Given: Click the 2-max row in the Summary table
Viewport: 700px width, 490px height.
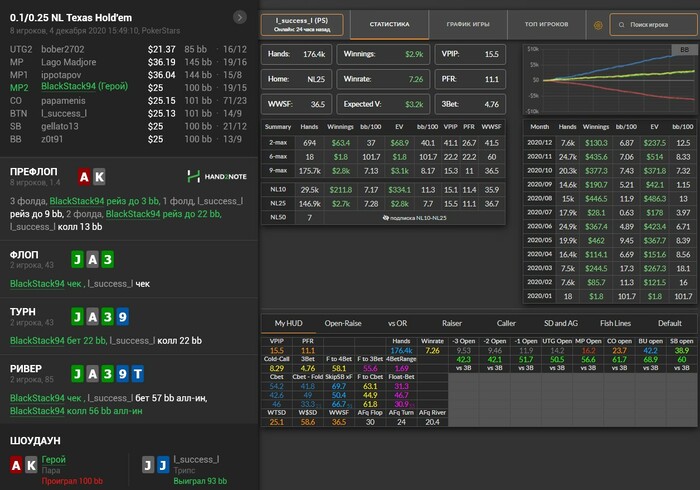Looking at the screenshot, I should pyautogui.click(x=383, y=143).
